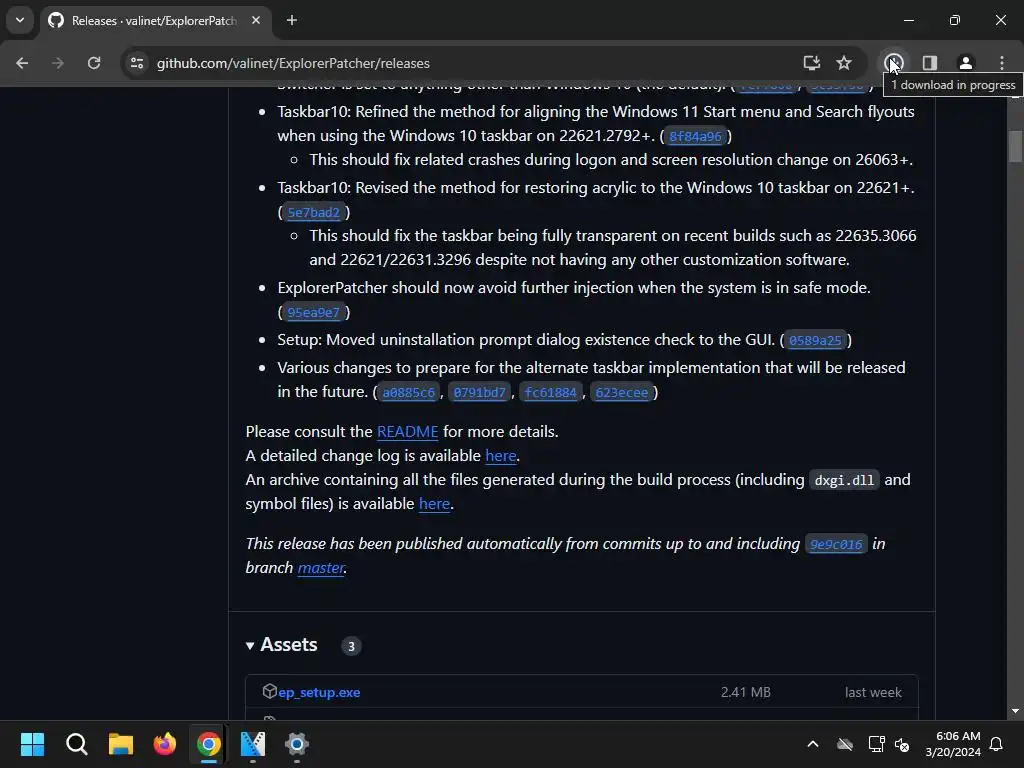Viewport: 1024px width, 768px height.
Task: Open the master branch link
Action: click(321, 568)
